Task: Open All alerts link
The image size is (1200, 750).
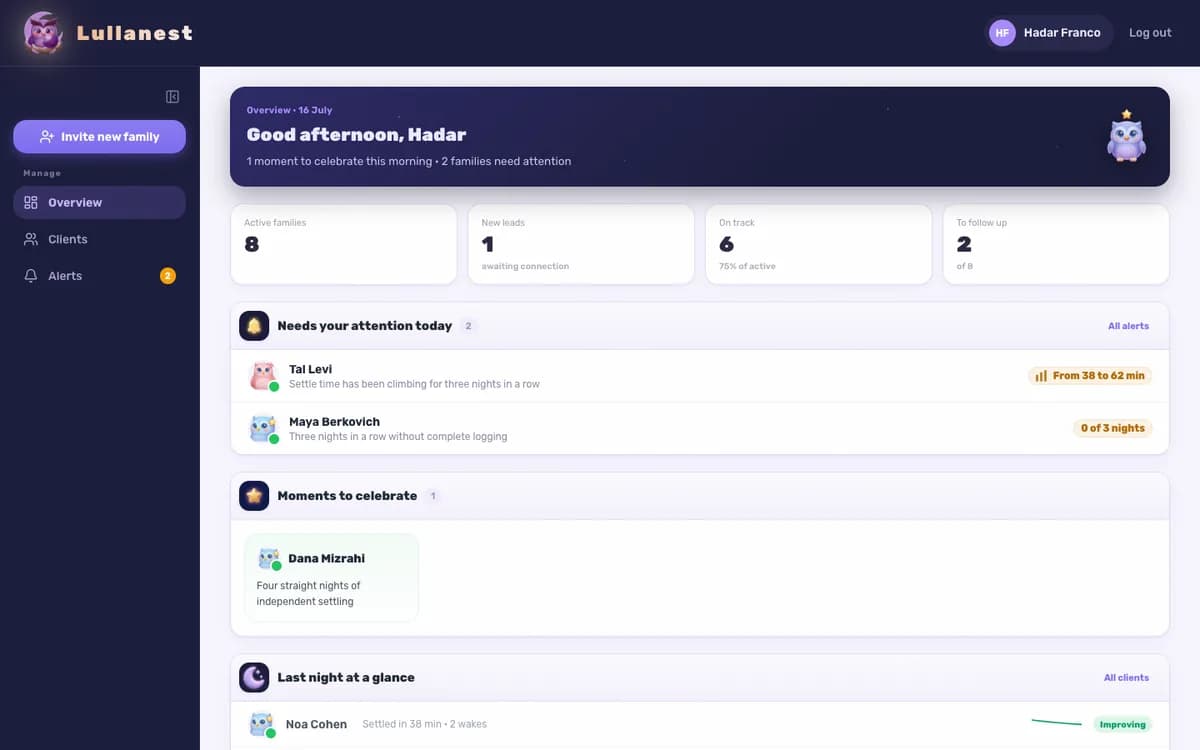Action: click(1128, 326)
